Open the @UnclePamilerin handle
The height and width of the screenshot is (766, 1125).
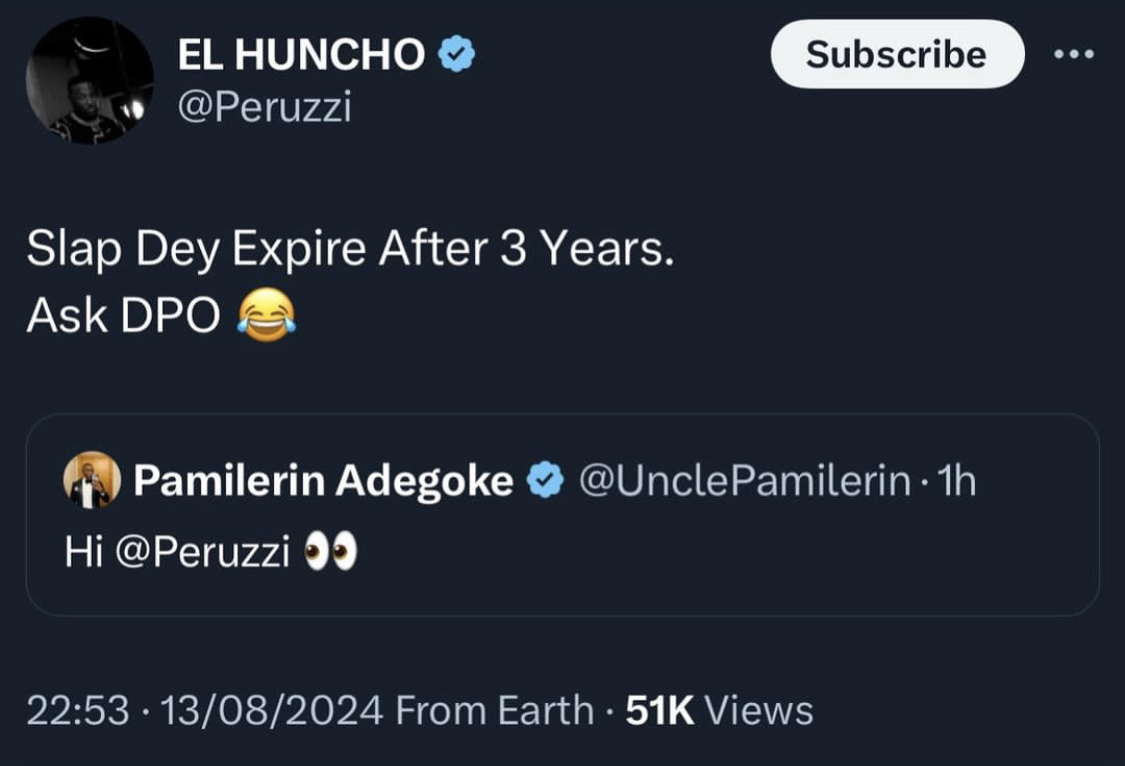click(x=745, y=482)
